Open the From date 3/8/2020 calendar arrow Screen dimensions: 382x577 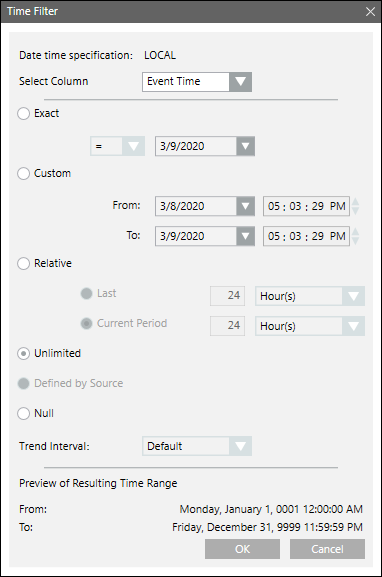pyautogui.click(x=245, y=206)
